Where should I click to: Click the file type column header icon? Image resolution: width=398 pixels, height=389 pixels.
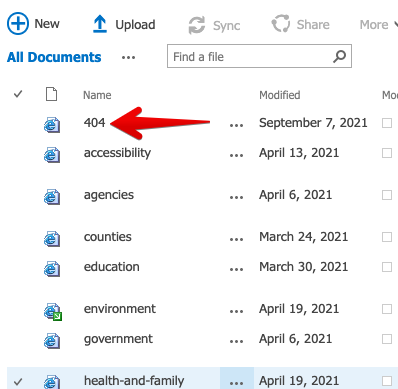click(x=51, y=94)
